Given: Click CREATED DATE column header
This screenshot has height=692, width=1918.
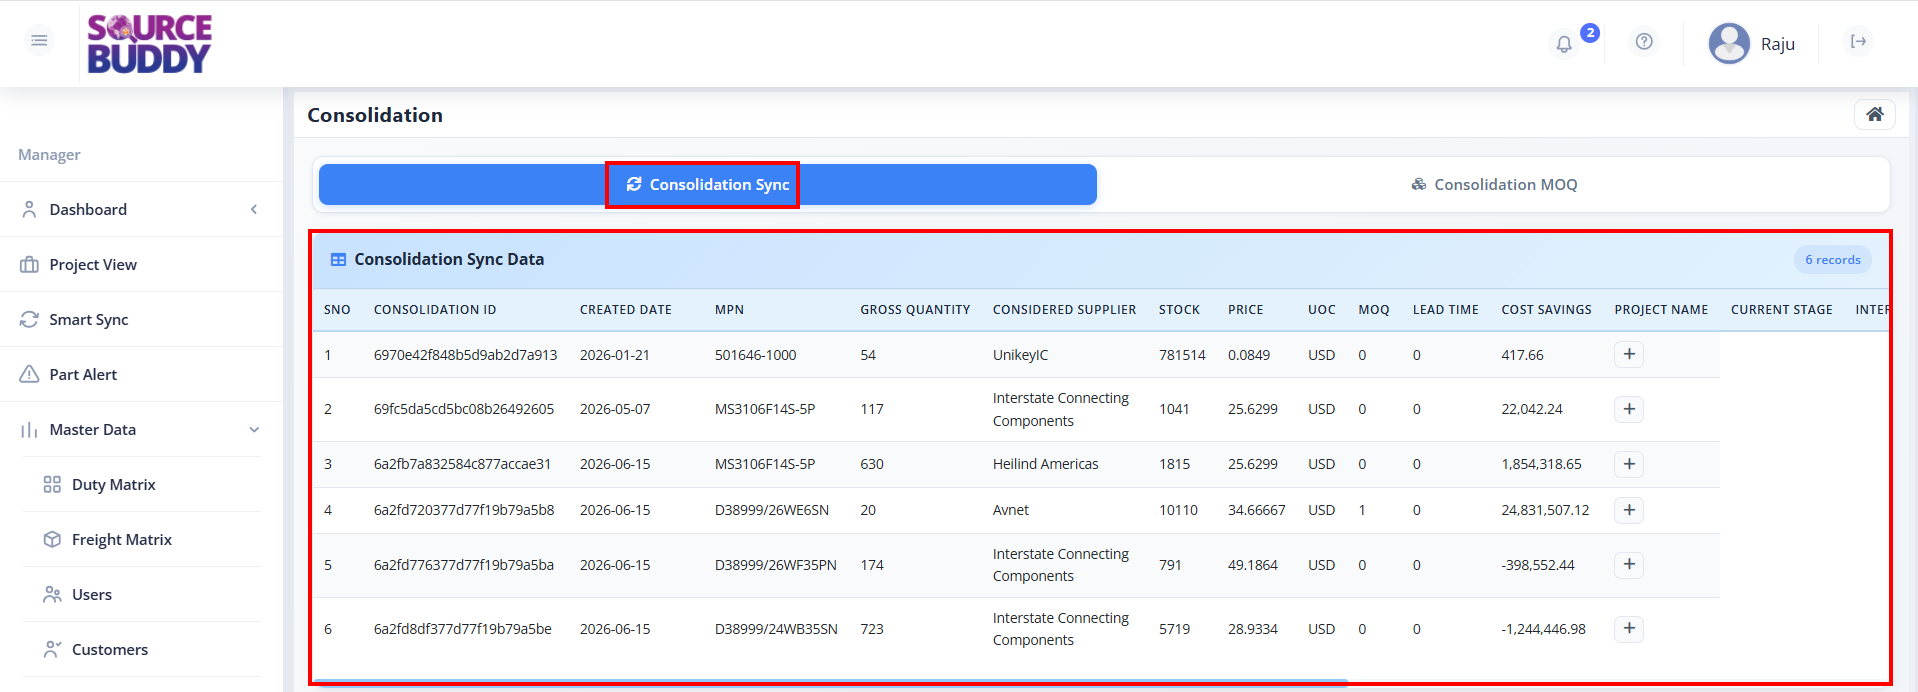Looking at the screenshot, I should pyautogui.click(x=626, y=310).
